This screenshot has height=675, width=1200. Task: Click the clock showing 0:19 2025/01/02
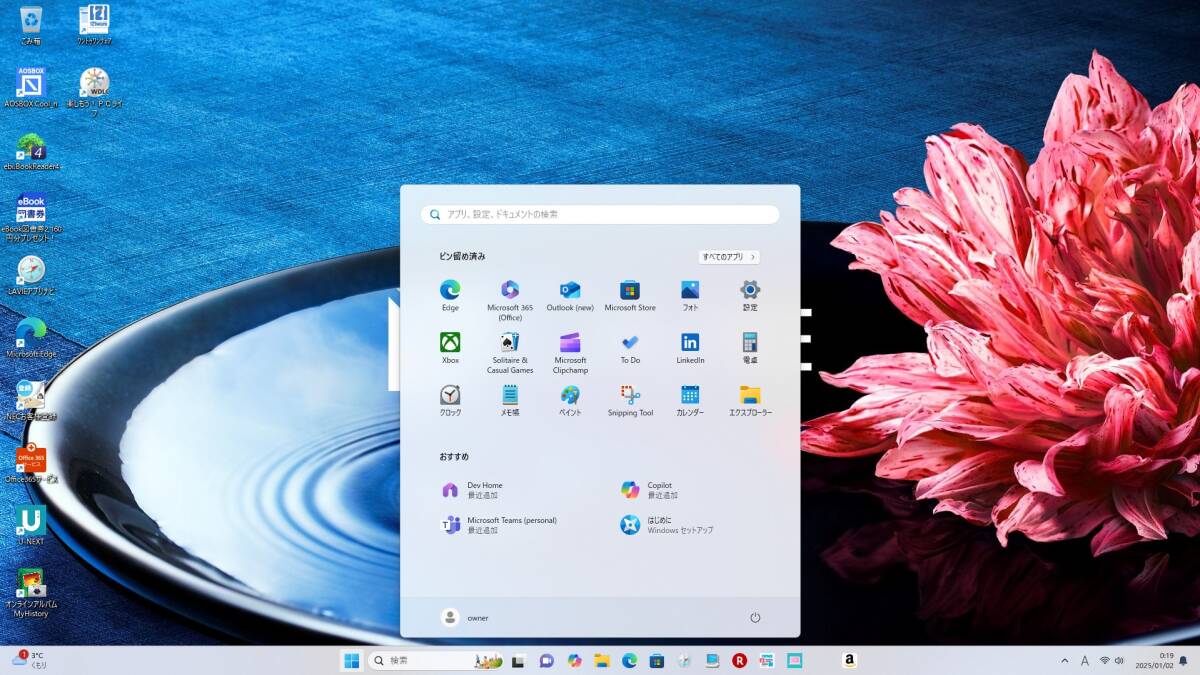[1153, 660]
